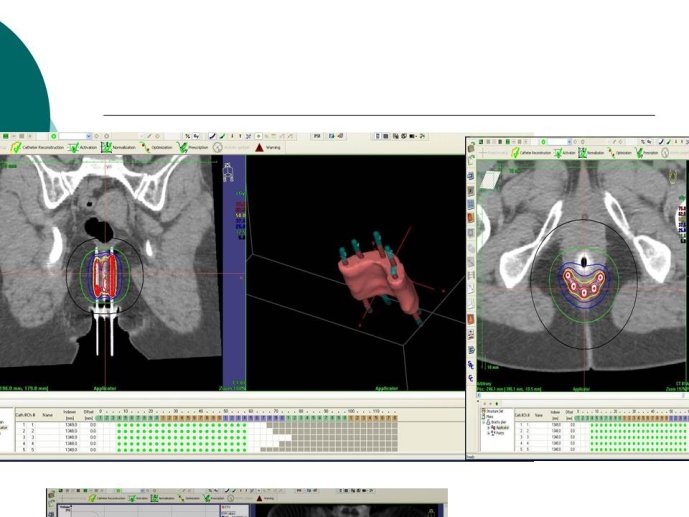Click the SC icon in the right sidebar
Image resolution: width=689 pixels, height=517 pixels.
(471, 365)
